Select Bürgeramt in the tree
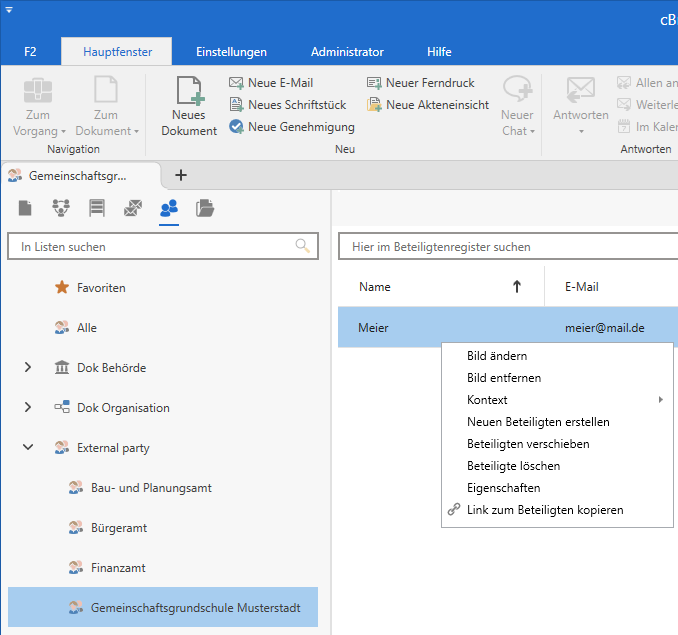The width and height of the screenshot is (678, 635). pos(119,528)
